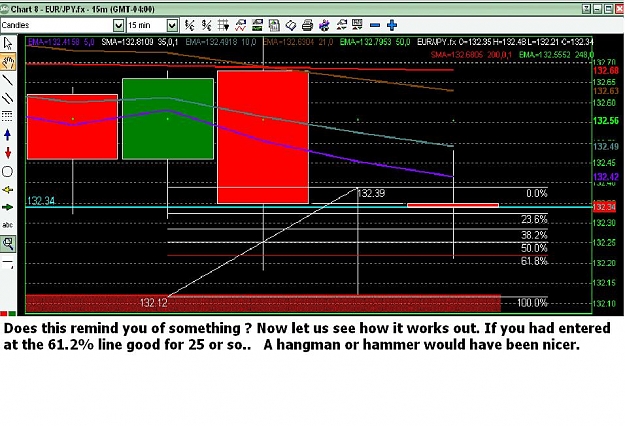Click the EMA=132.7953 50,0 indicator label
The image size is (625, 426).
tap(375, 42)
